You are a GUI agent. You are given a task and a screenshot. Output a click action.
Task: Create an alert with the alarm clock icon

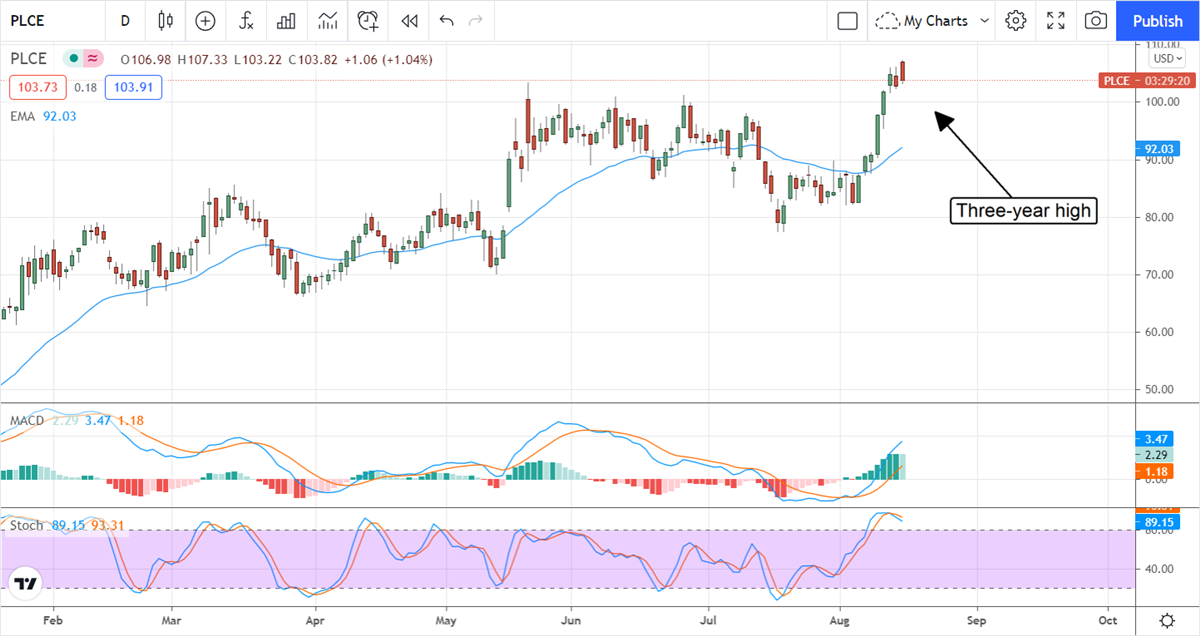tap(368, 20)
